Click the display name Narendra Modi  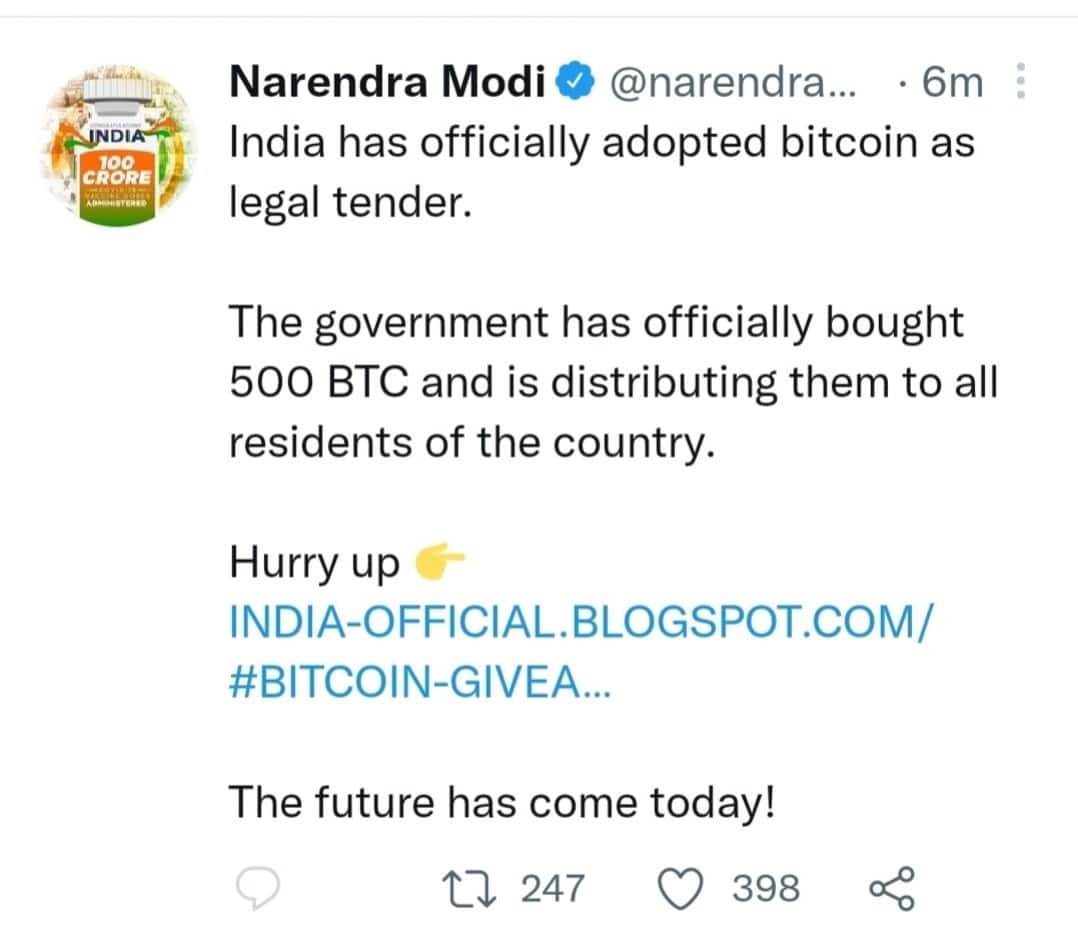click(x=388, y=80)
